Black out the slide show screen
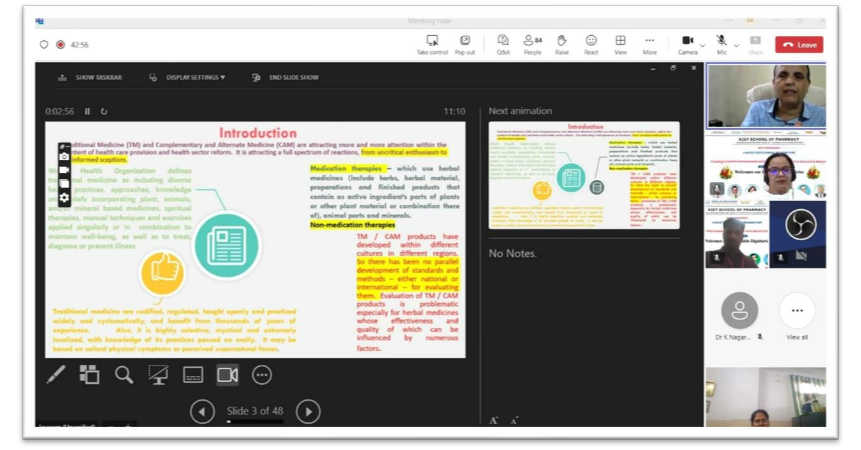Screen dimensions: 861x450 point(158,375)
